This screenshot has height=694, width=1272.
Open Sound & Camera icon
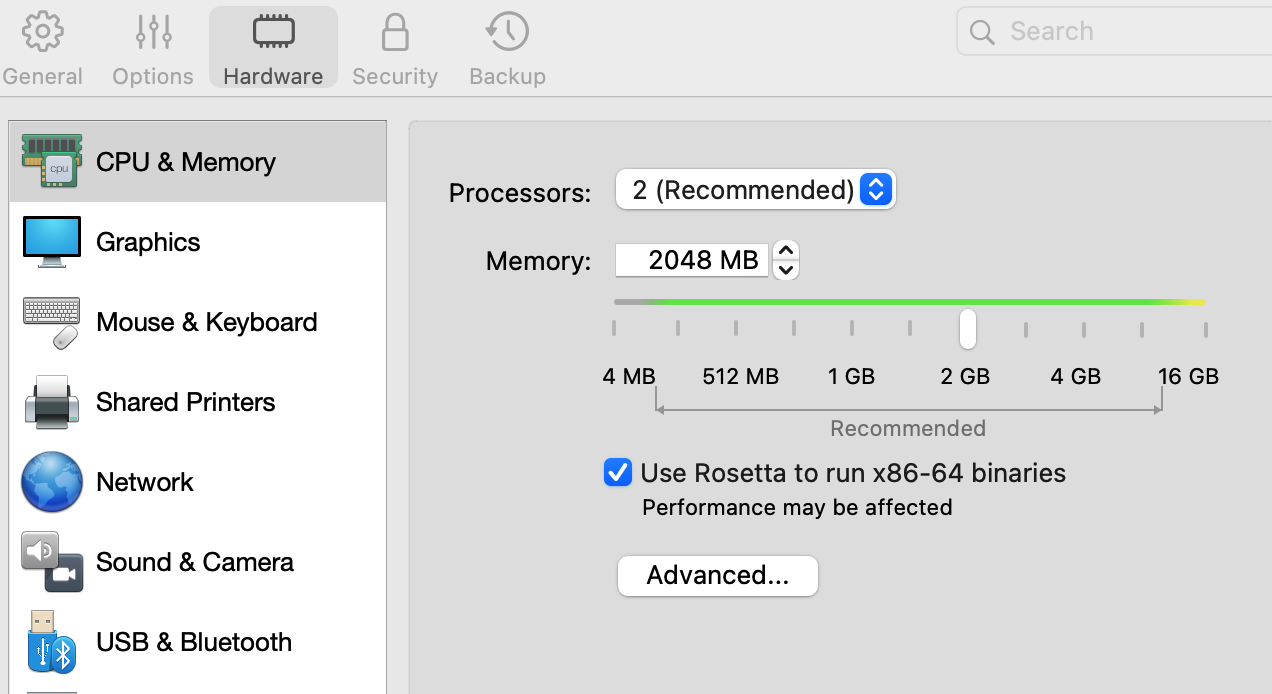click(51, 562)
